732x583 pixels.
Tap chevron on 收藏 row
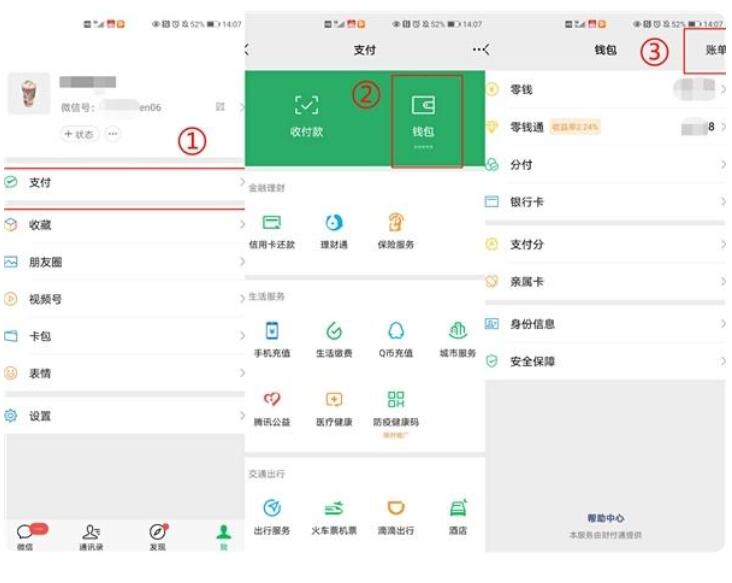click(242, 225)
